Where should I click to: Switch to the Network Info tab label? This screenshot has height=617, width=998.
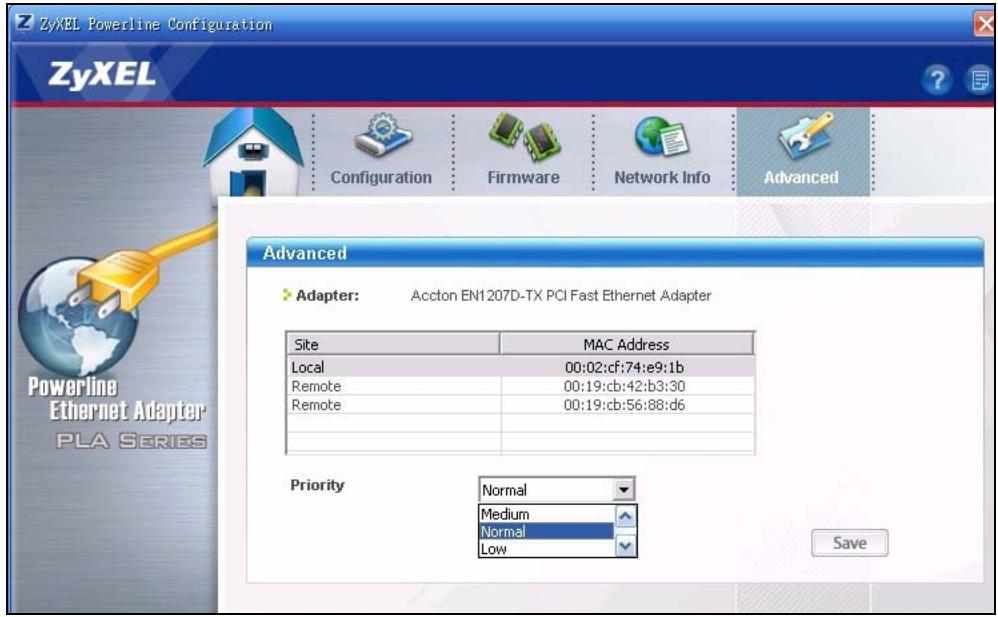click(x=662, y=178)
